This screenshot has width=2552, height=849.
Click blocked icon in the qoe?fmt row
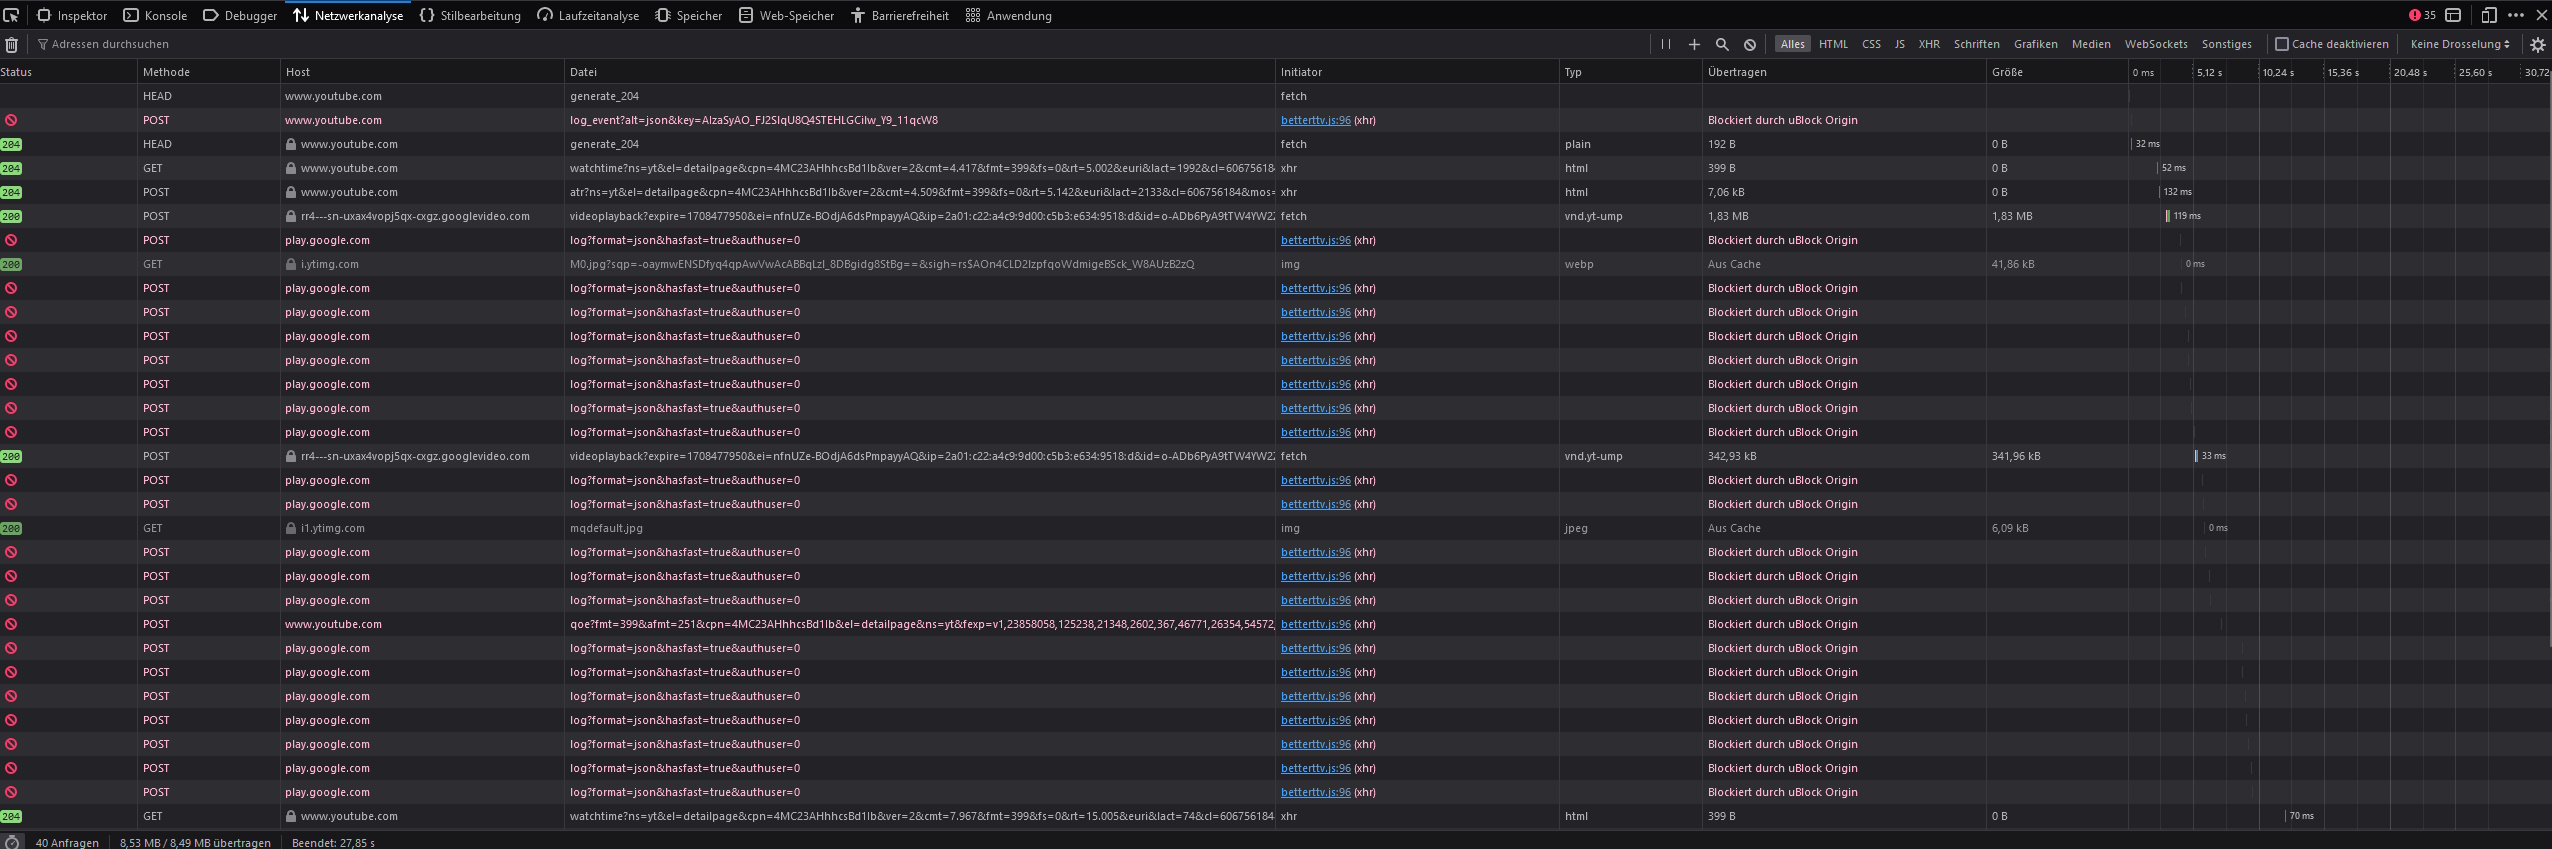[11, 624]
